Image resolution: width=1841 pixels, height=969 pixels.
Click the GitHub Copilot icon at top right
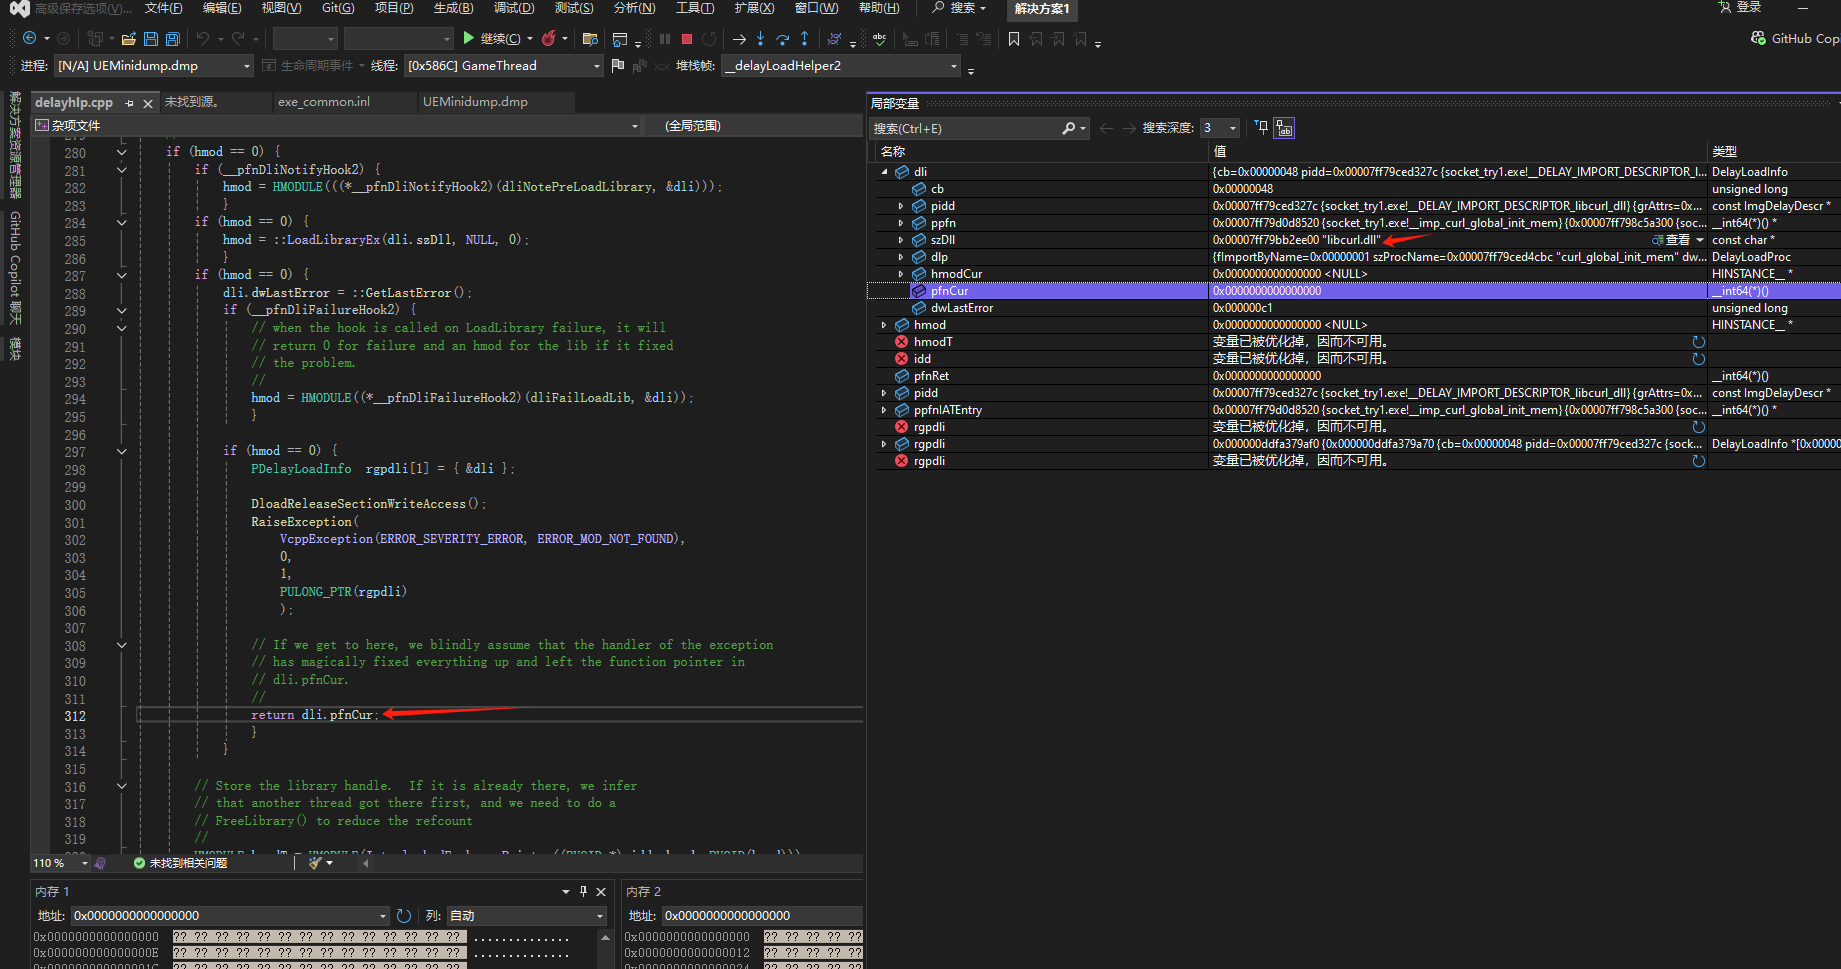(x=1758, y=38)
